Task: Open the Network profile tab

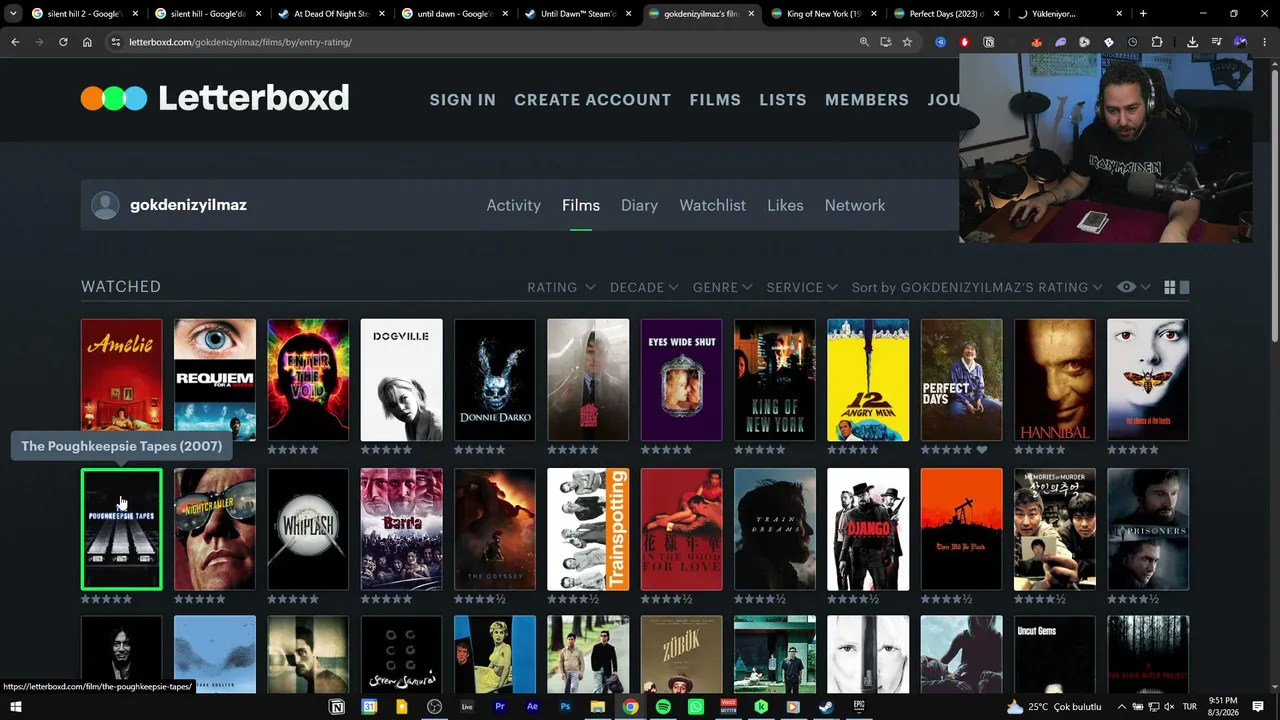Action: click(x=855, y=205)
